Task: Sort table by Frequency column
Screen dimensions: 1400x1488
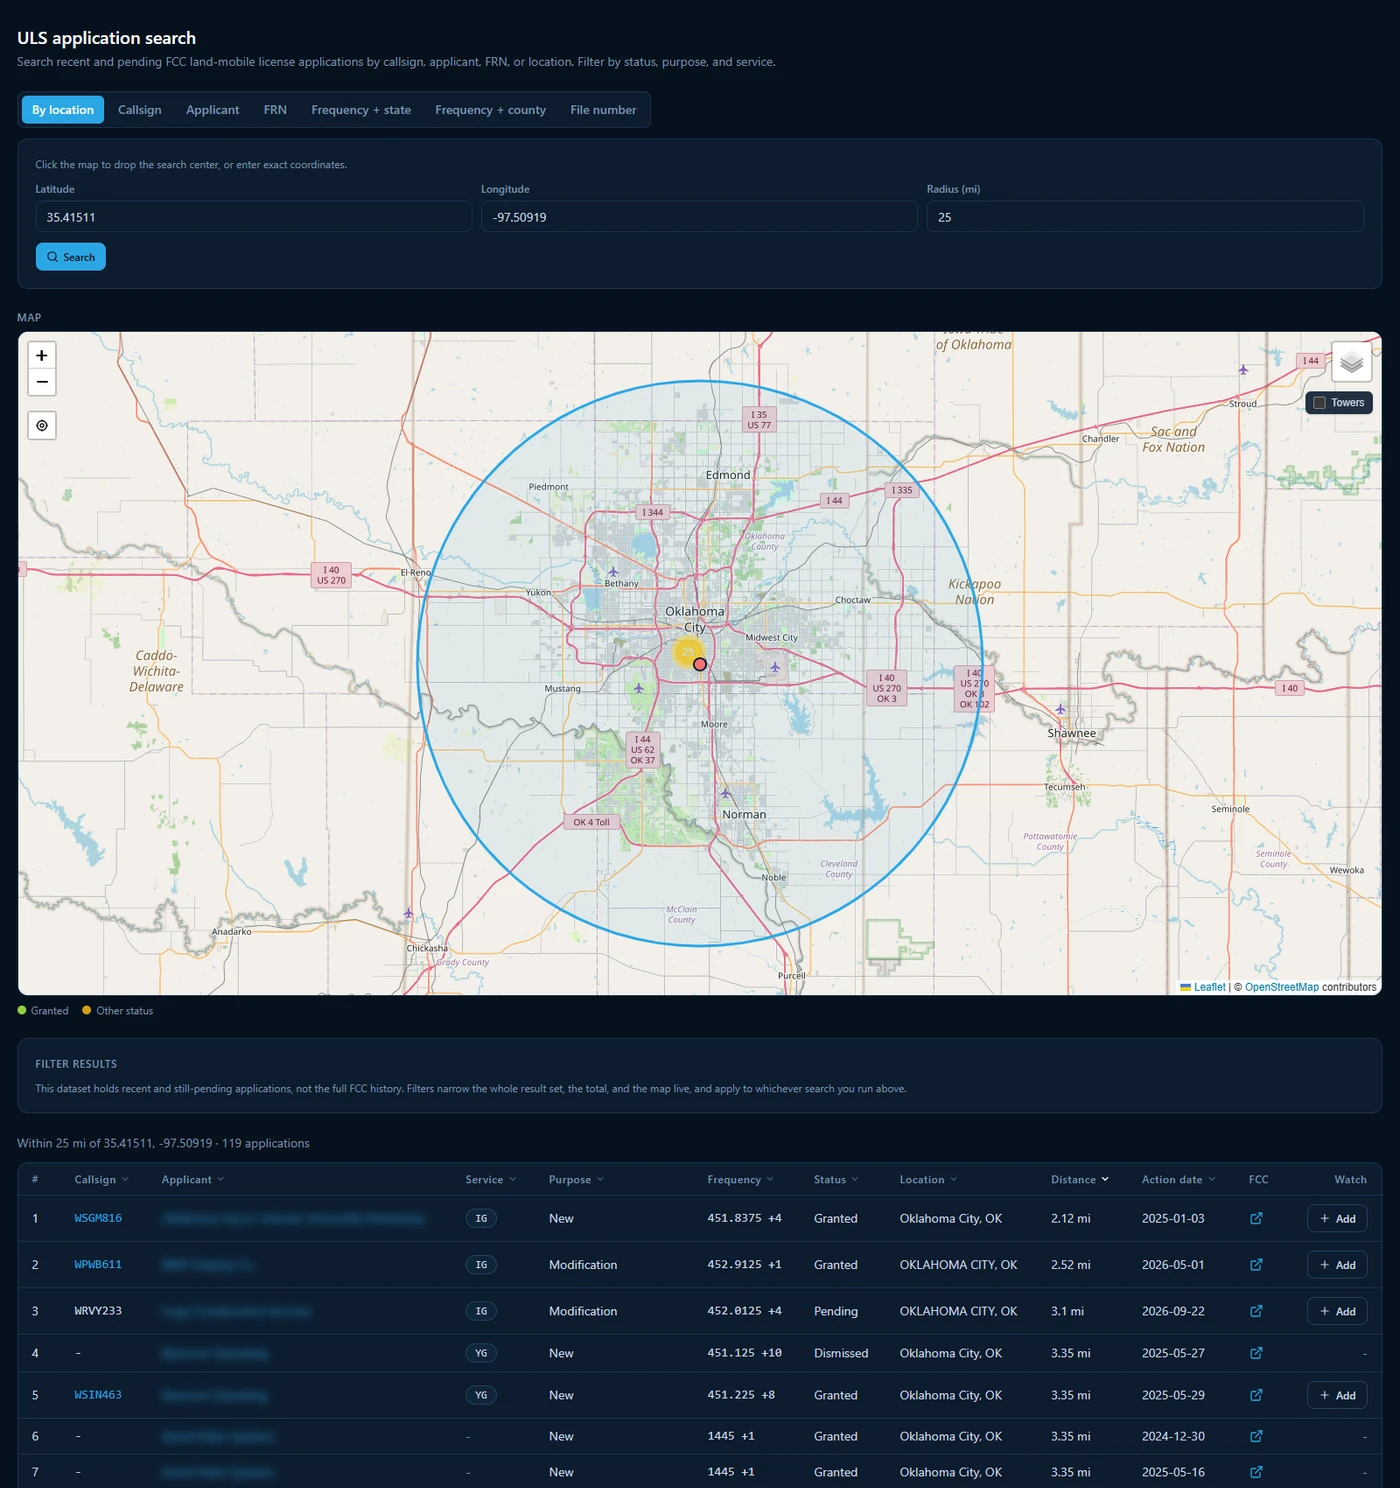Action: click(740, 1180)
